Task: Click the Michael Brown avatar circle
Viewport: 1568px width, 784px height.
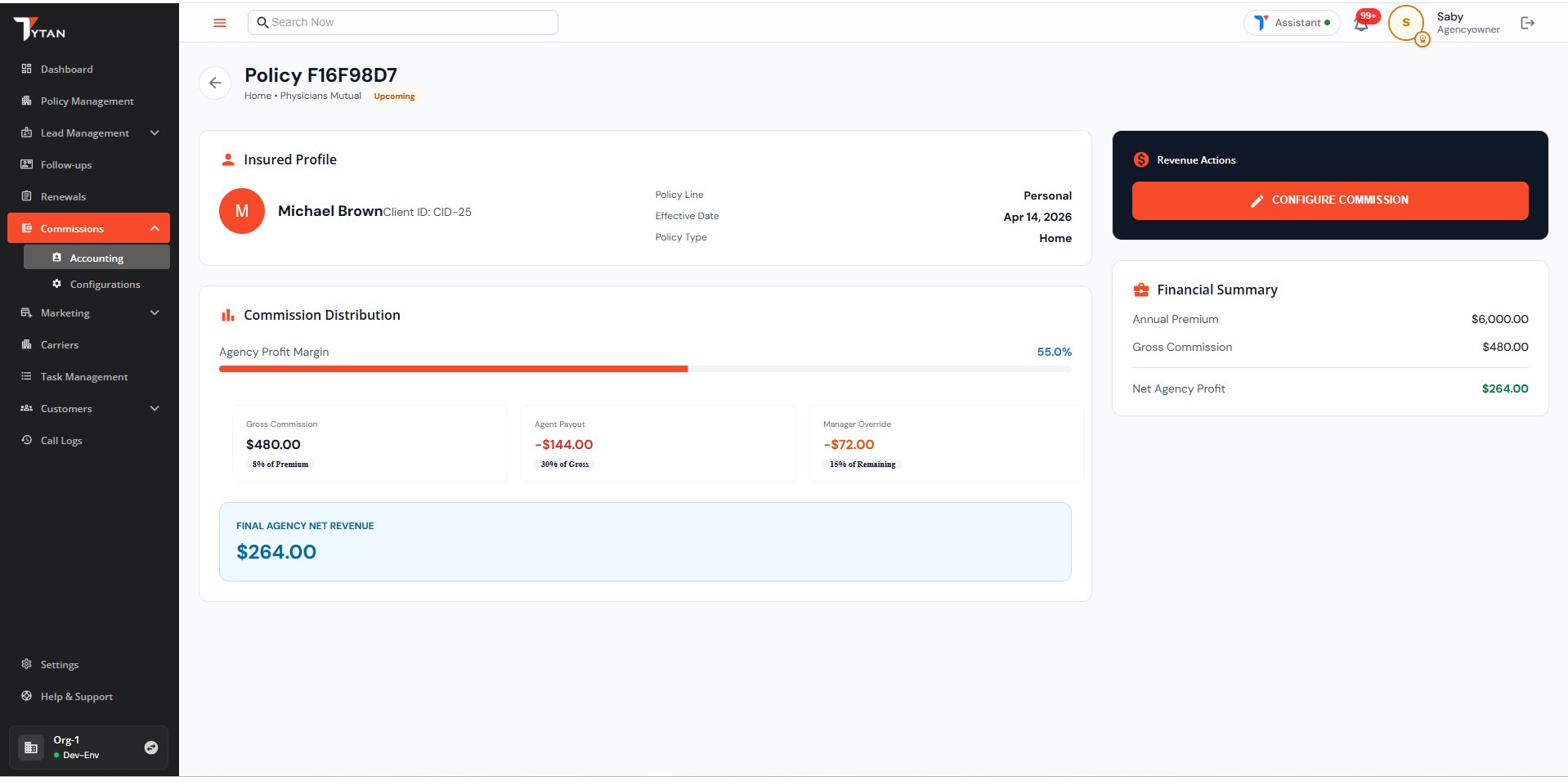Action: [242, 211]
